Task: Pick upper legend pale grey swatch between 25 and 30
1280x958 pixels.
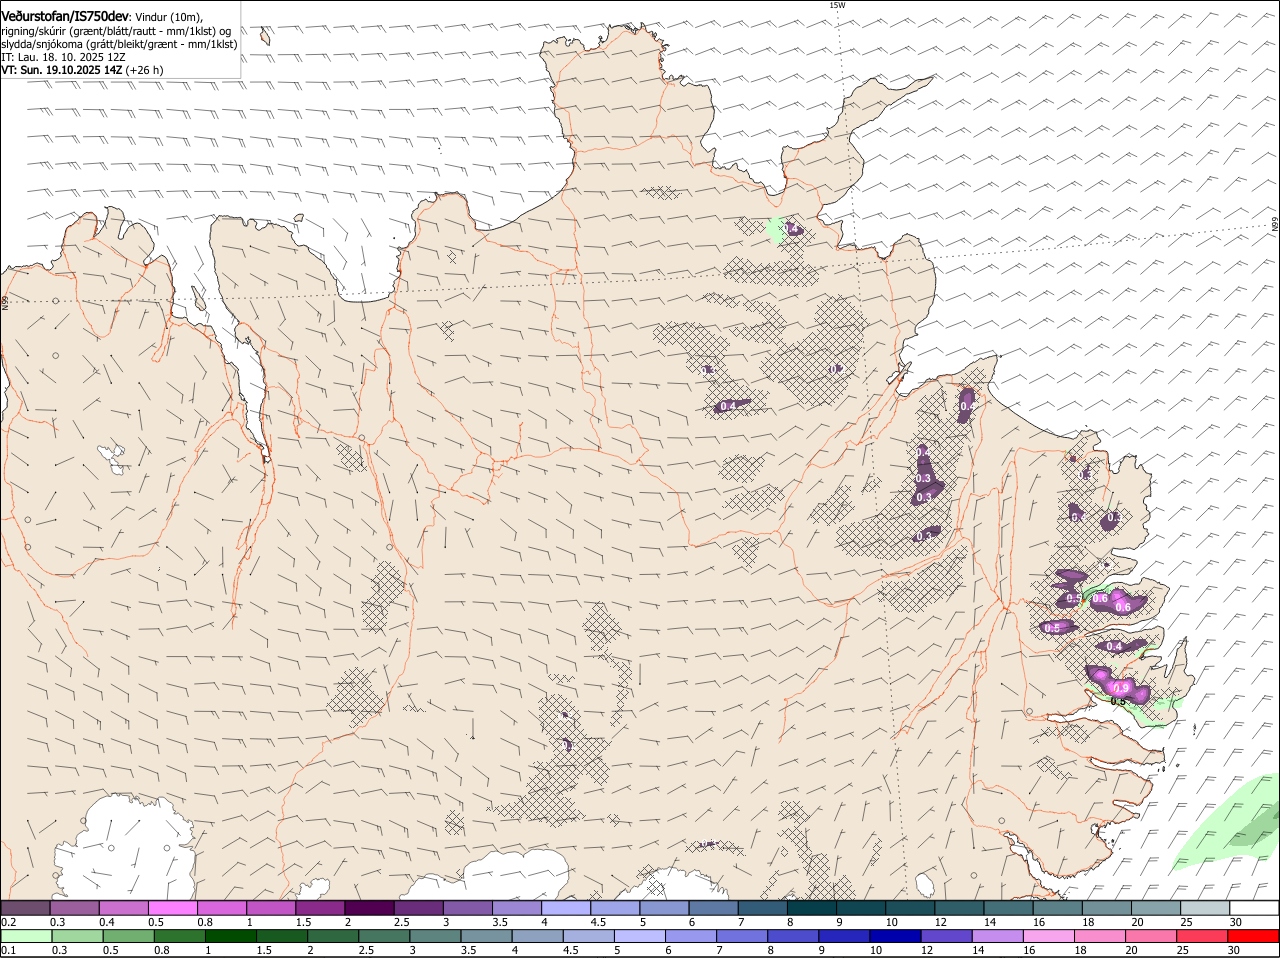Action: [1205, 907]
